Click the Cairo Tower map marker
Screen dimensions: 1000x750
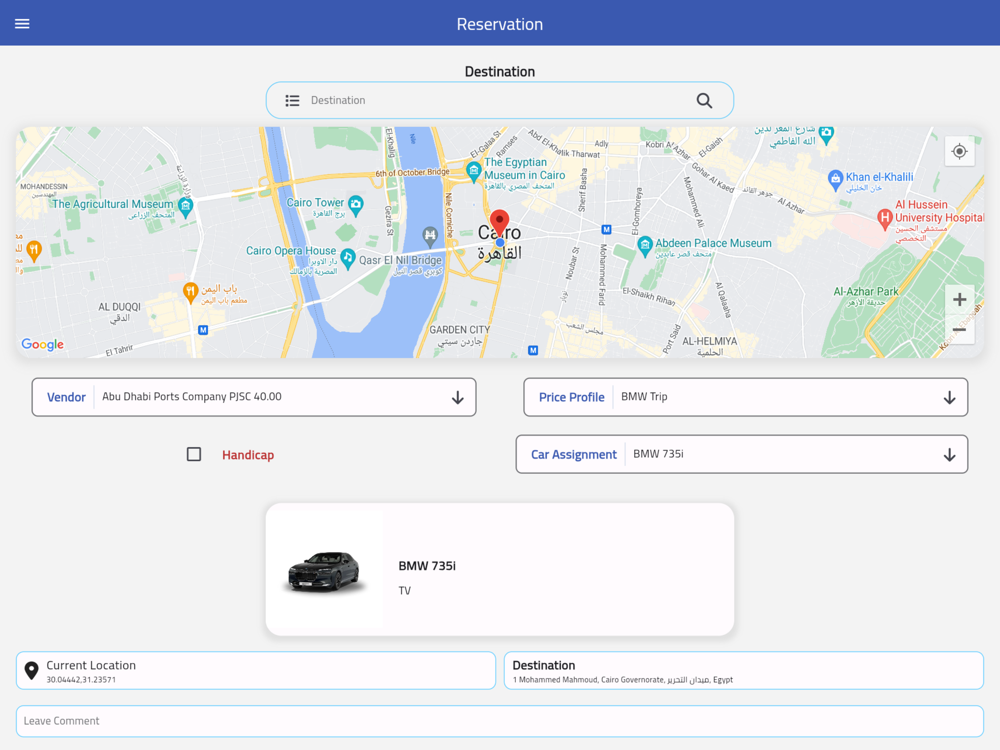click(x=356, y=205)
